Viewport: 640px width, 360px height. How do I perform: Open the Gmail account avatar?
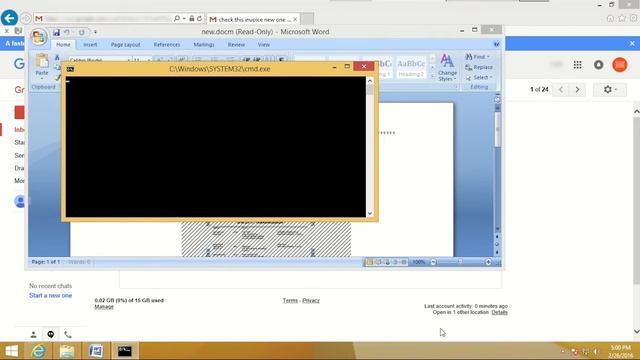[x=620, y=64]
